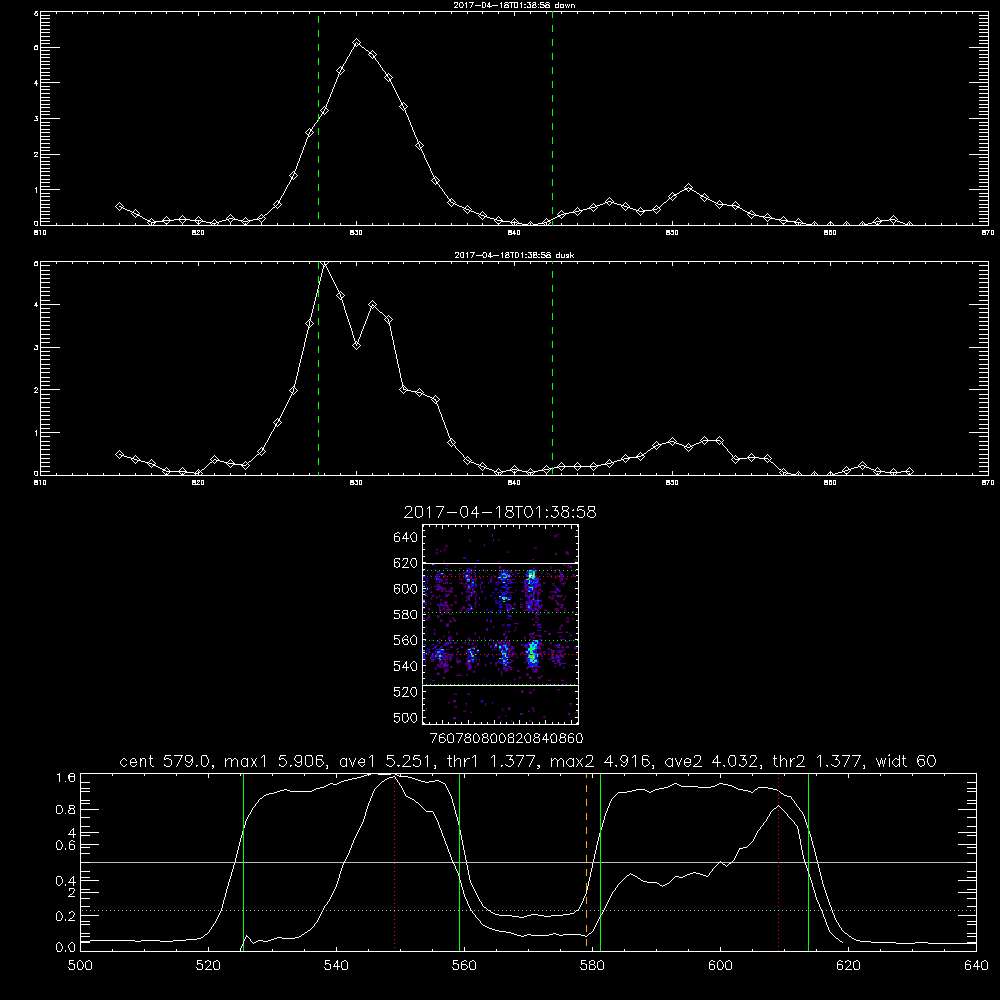Screen dimensions: 1000x1000
Task: Click the '500' label on spectral image y-axis
Action: [x=405, y=717]
